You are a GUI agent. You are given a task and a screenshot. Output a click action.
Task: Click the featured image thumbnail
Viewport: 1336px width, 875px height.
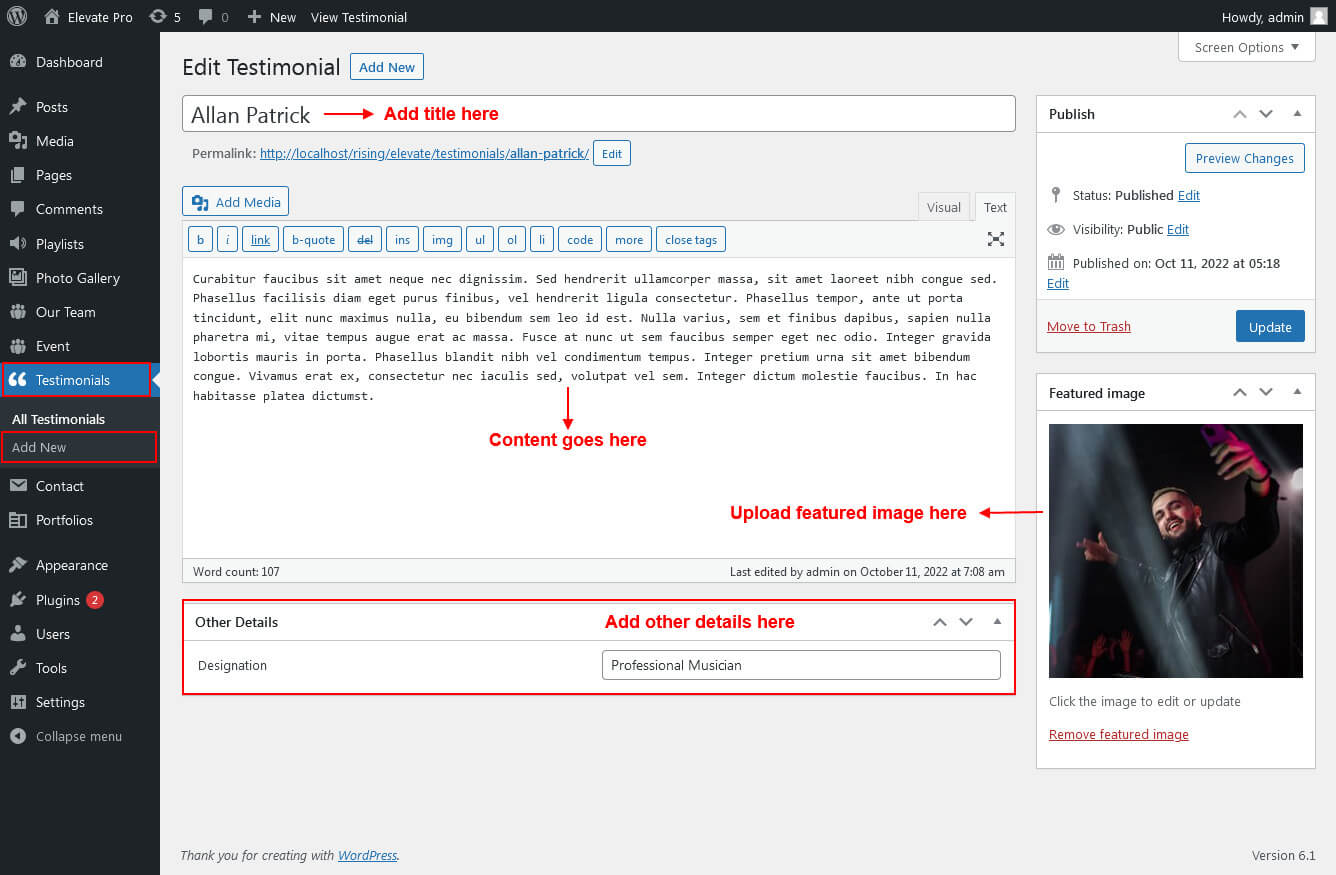(x=1175, y=551)
